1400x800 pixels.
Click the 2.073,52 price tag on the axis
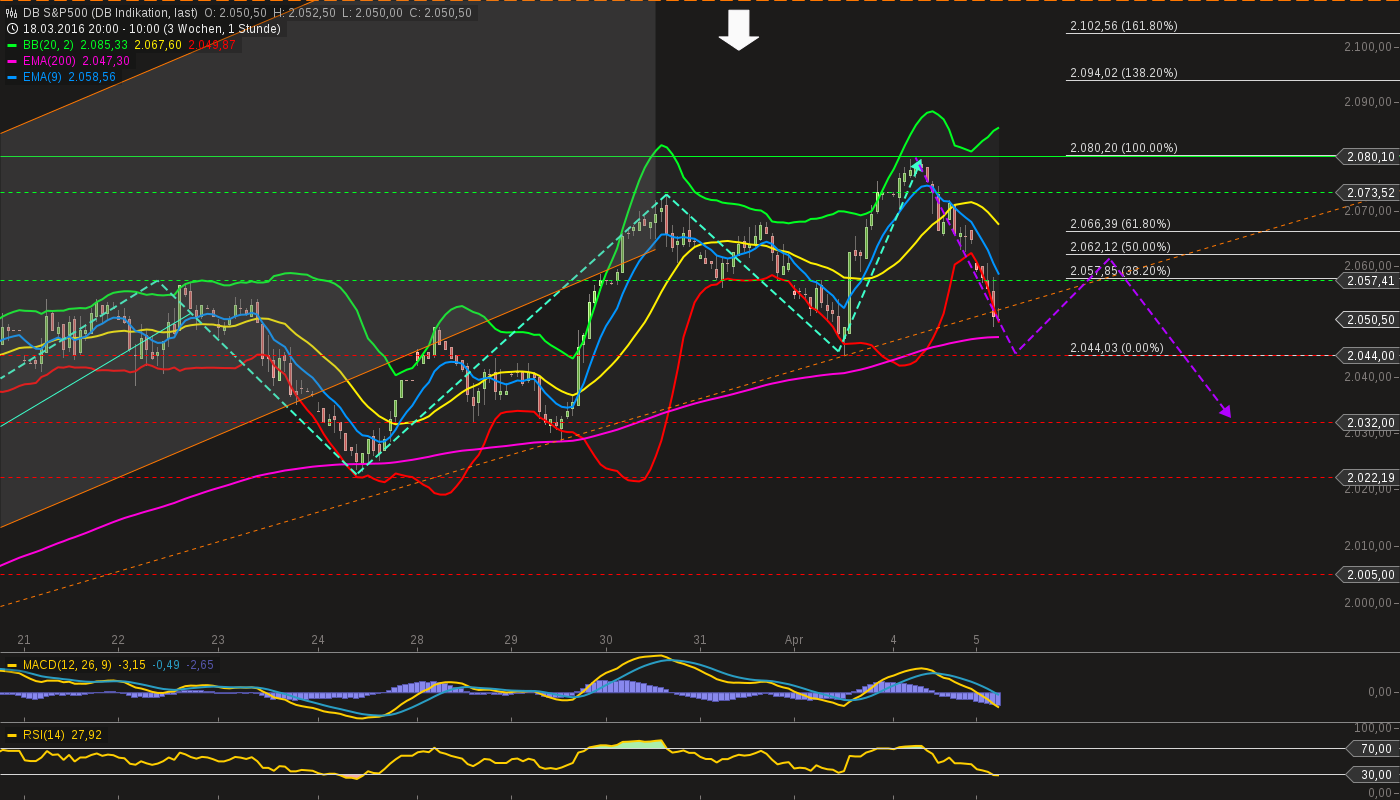[x=1366, y=193]
